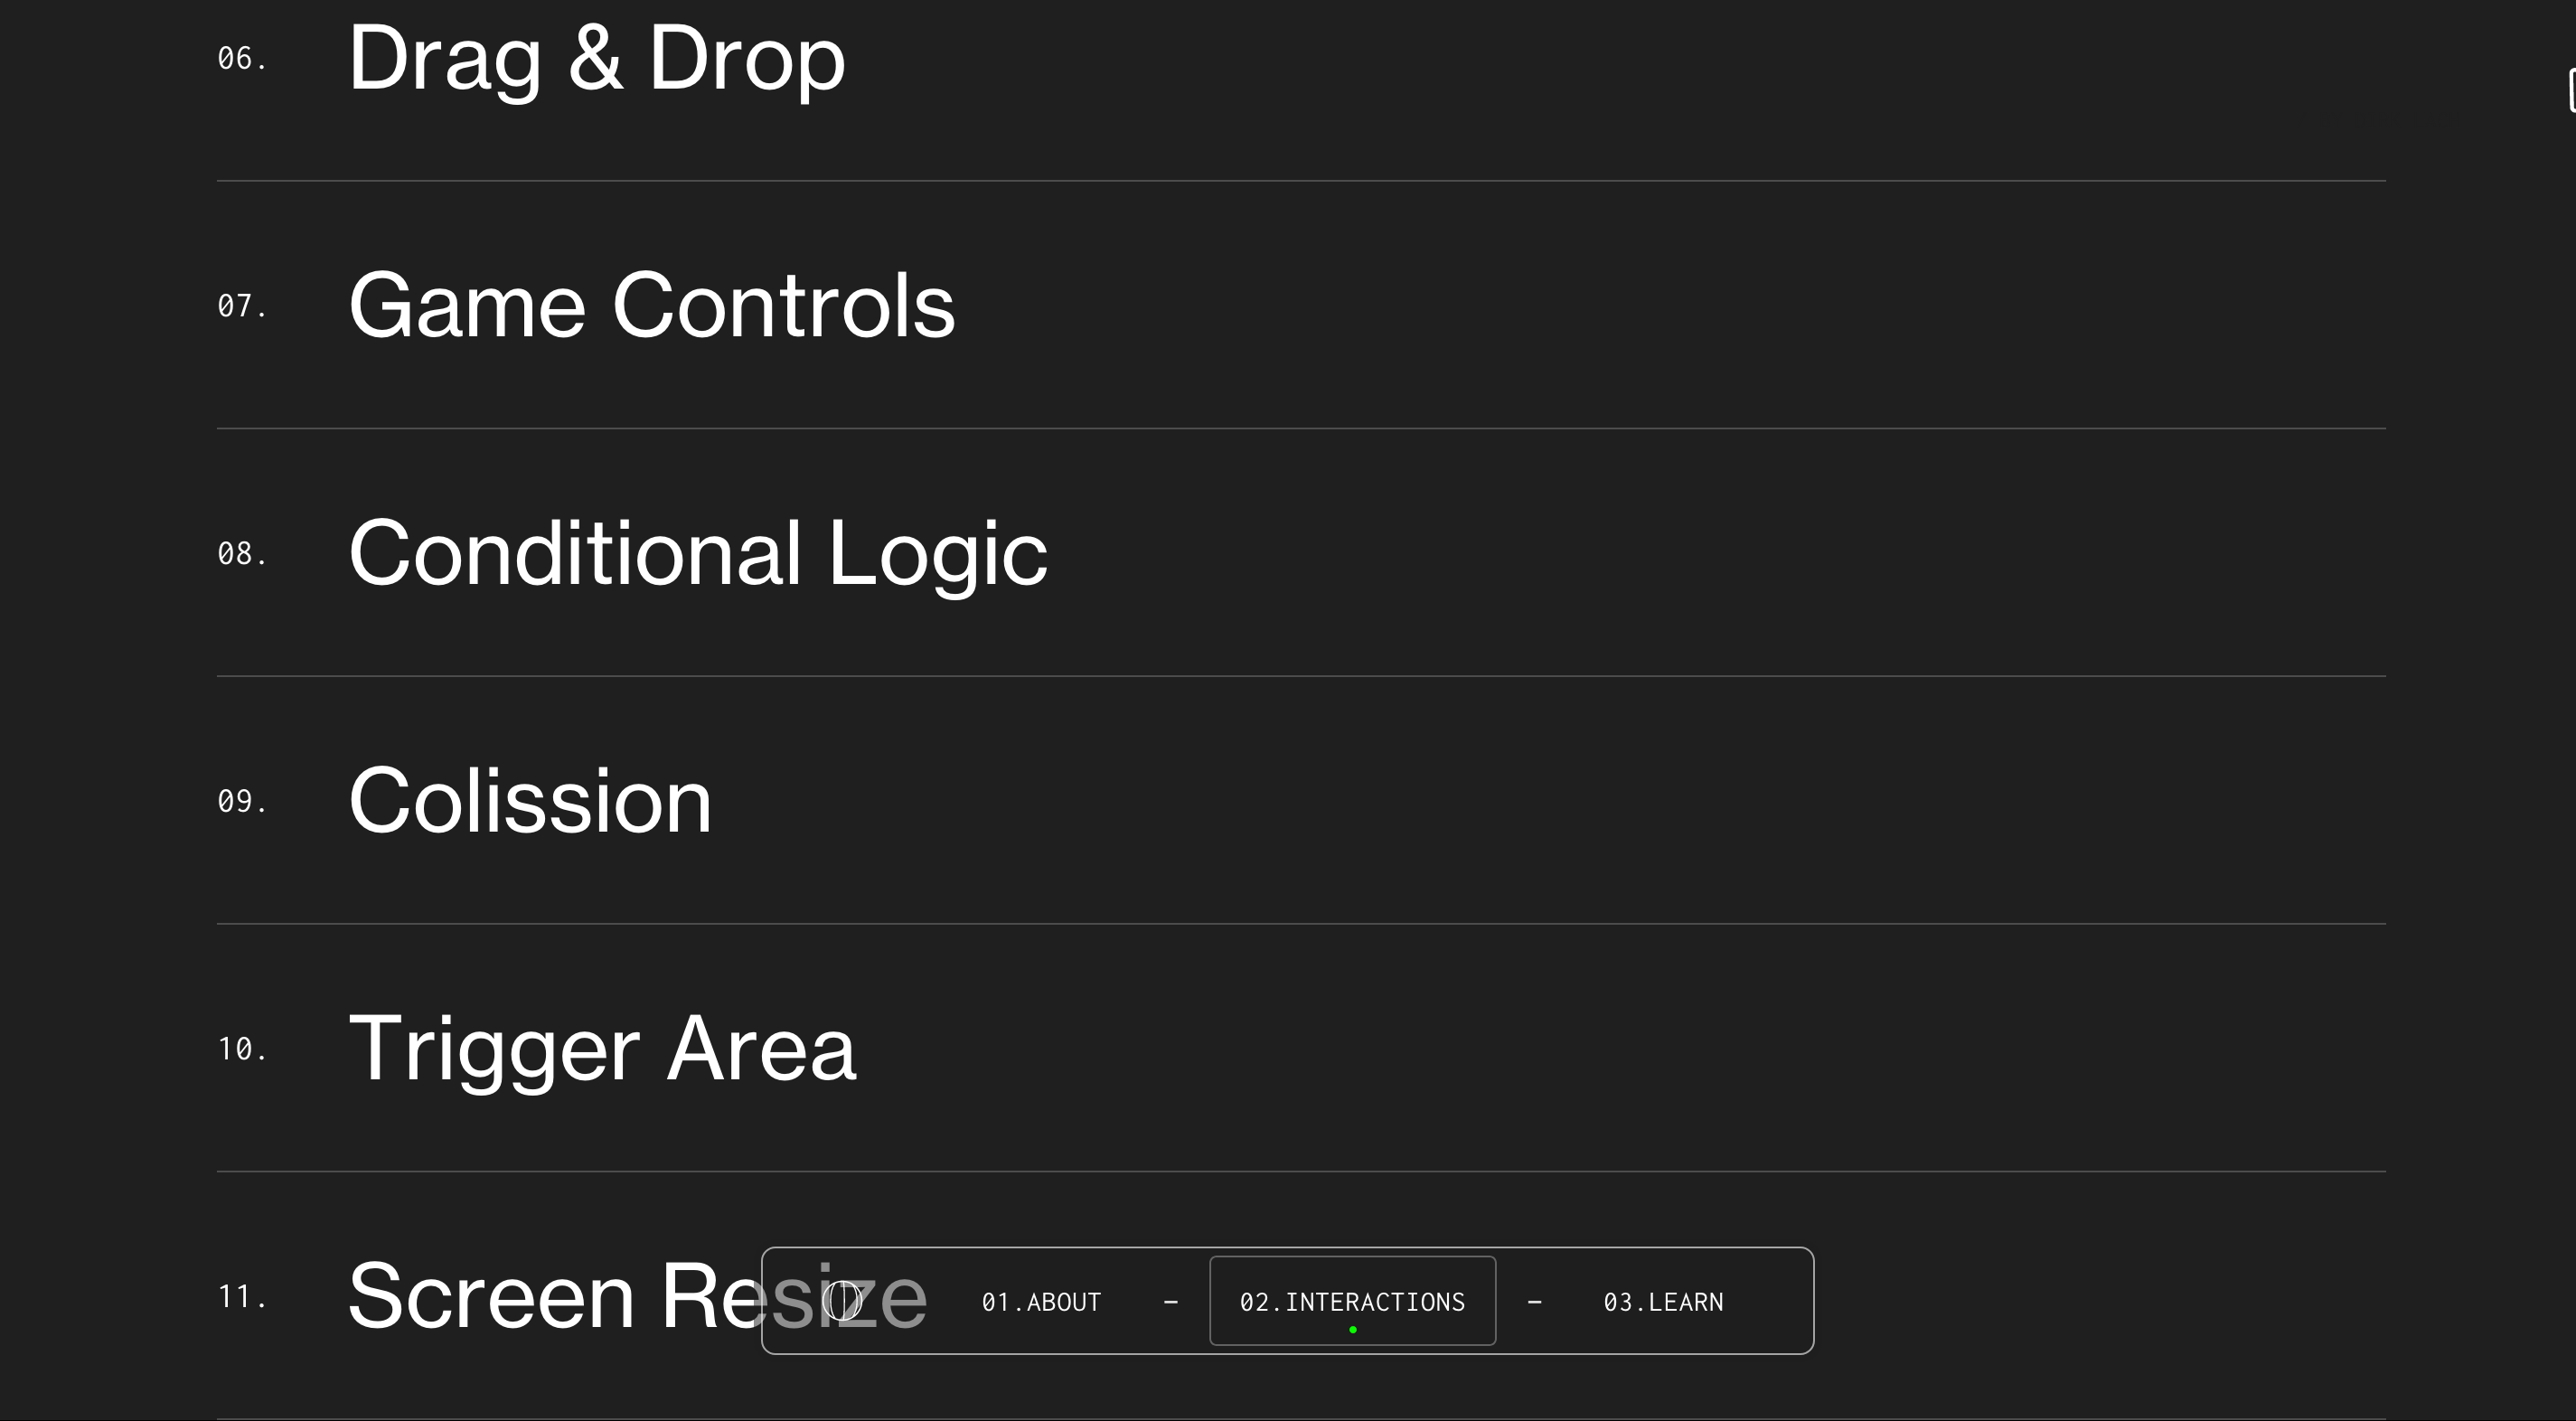Click the dash between ABOUT and INTERACTIONS
Viewport: 2576px width, 1421px height.
click(x=1171, y=1302)
